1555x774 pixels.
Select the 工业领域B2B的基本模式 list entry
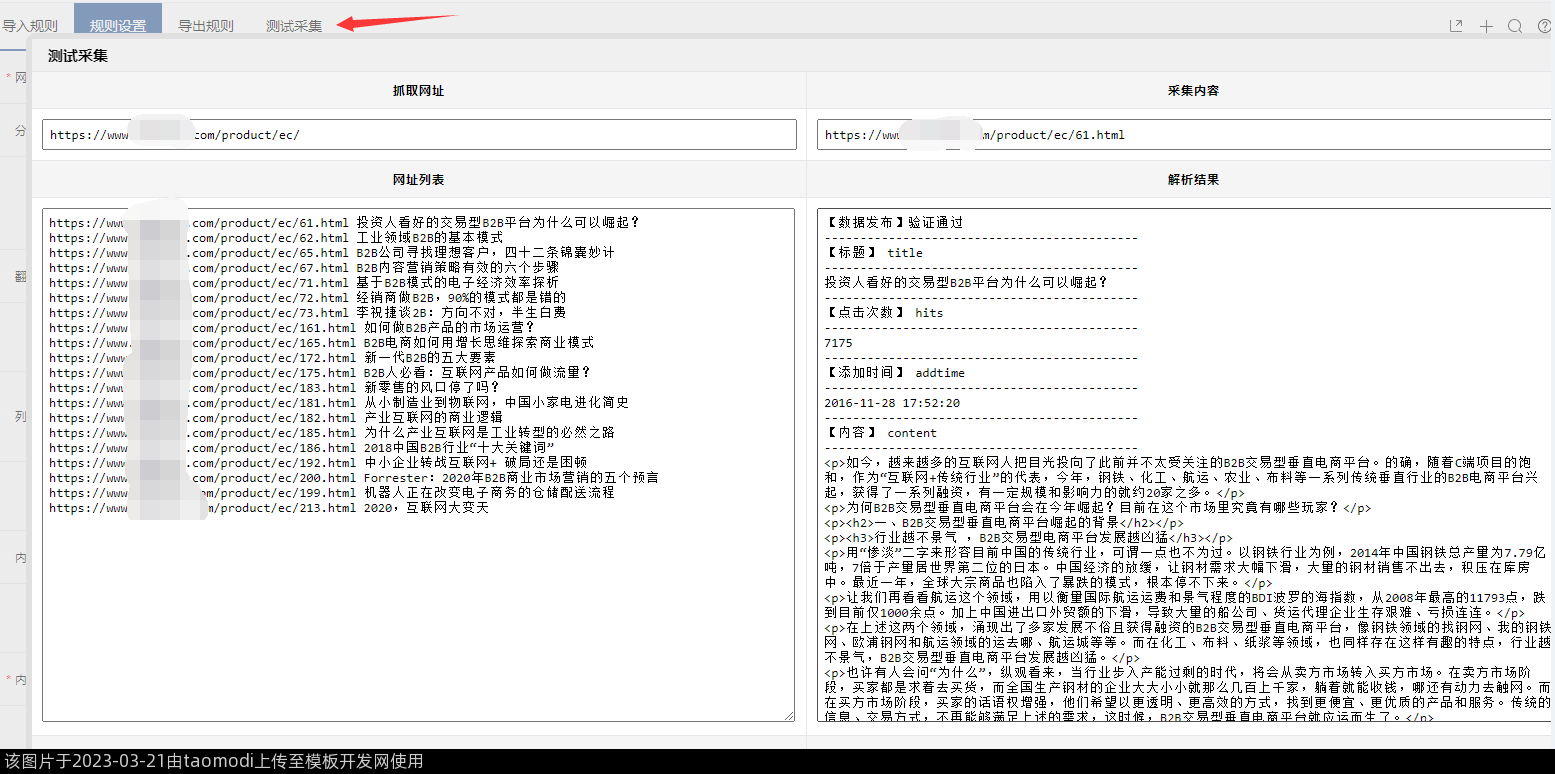coord(429,238)
